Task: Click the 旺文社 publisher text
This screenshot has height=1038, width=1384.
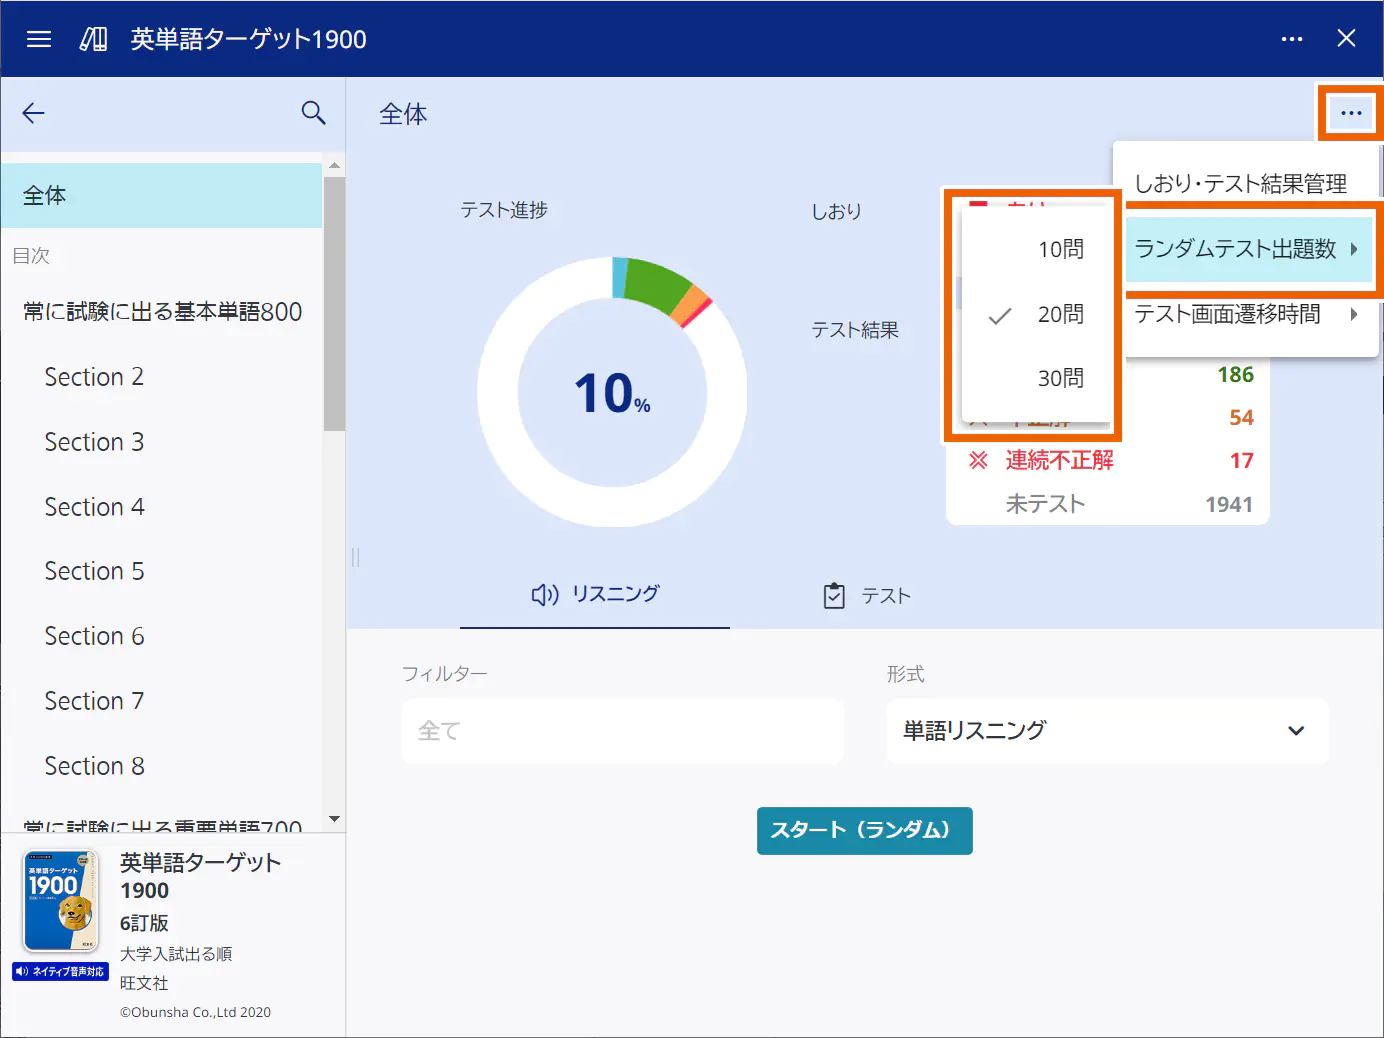Action: point(144,983)
